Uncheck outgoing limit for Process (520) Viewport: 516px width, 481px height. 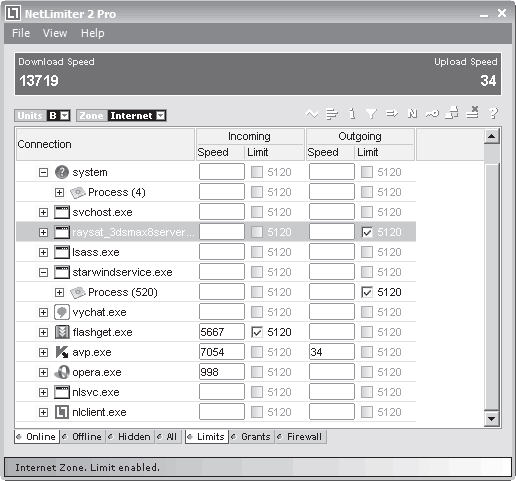[x=367, y=292]
